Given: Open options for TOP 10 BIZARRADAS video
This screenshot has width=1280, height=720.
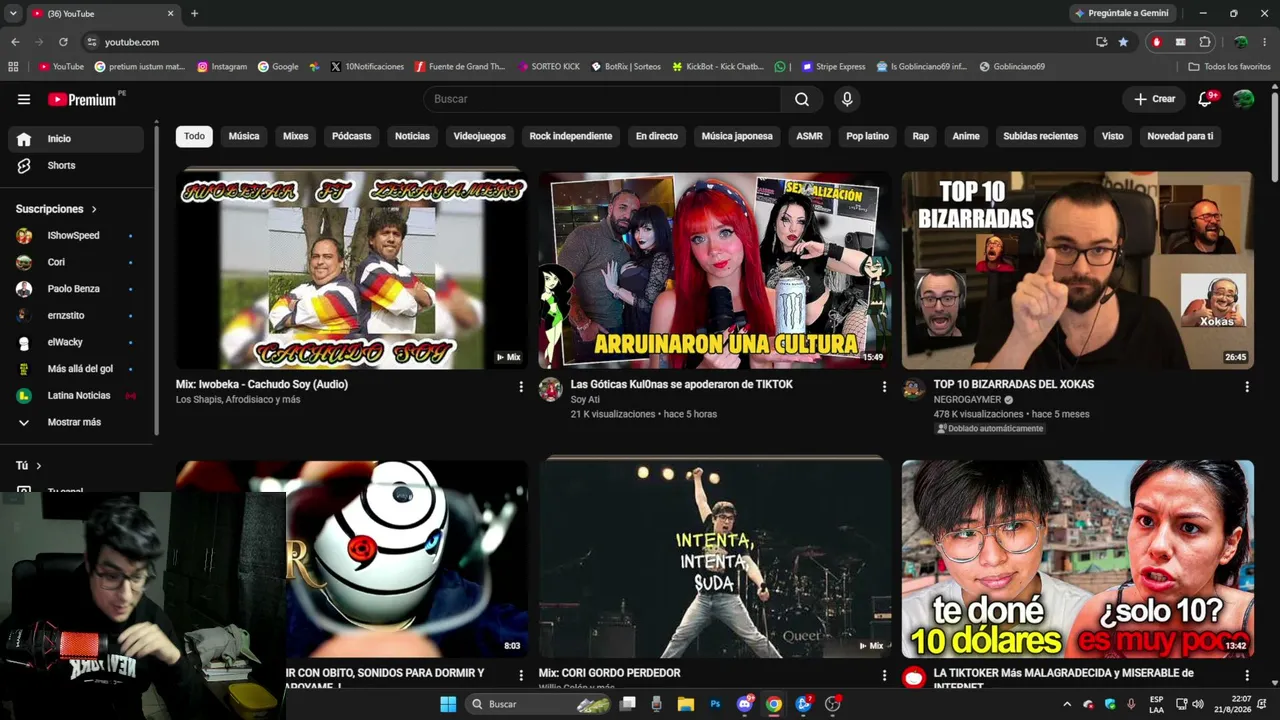Looking at the screenshot, I should pyautogui.click(x=1247, y=387).
